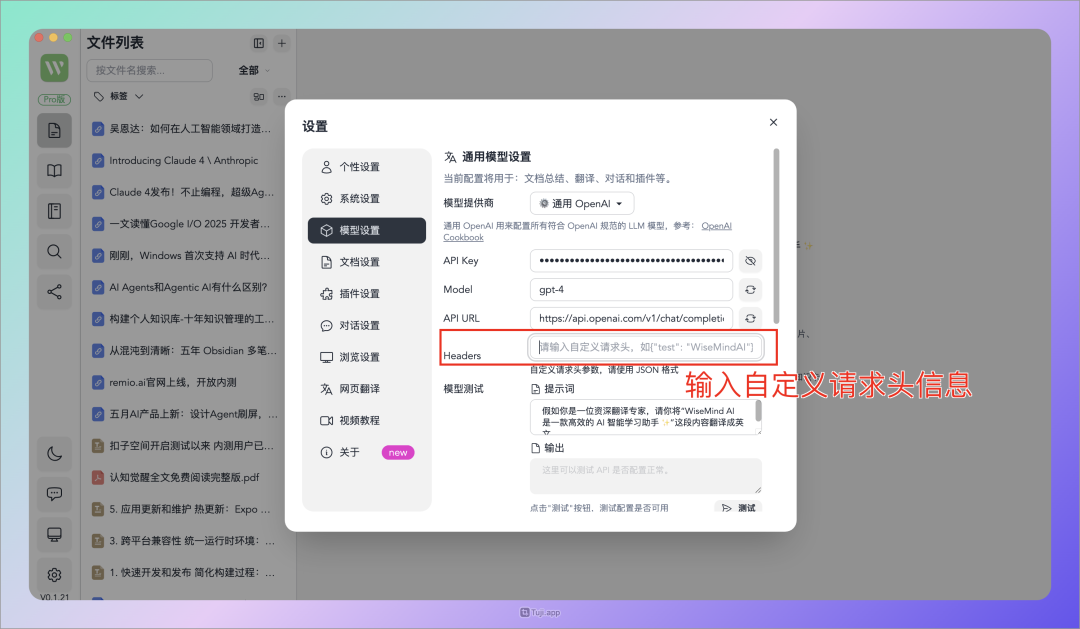
Task: Open the monitor icon in left sidebar
Action: (54, 535)
